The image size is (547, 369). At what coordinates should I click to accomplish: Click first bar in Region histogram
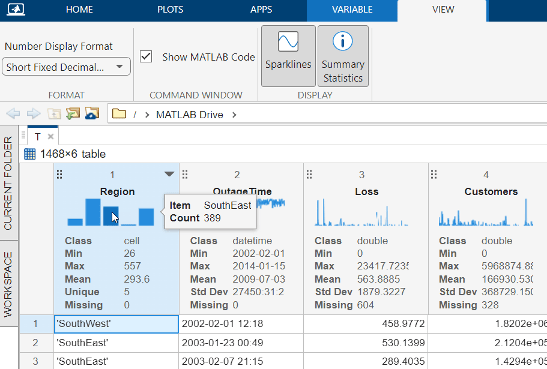(x=75, y=222)
